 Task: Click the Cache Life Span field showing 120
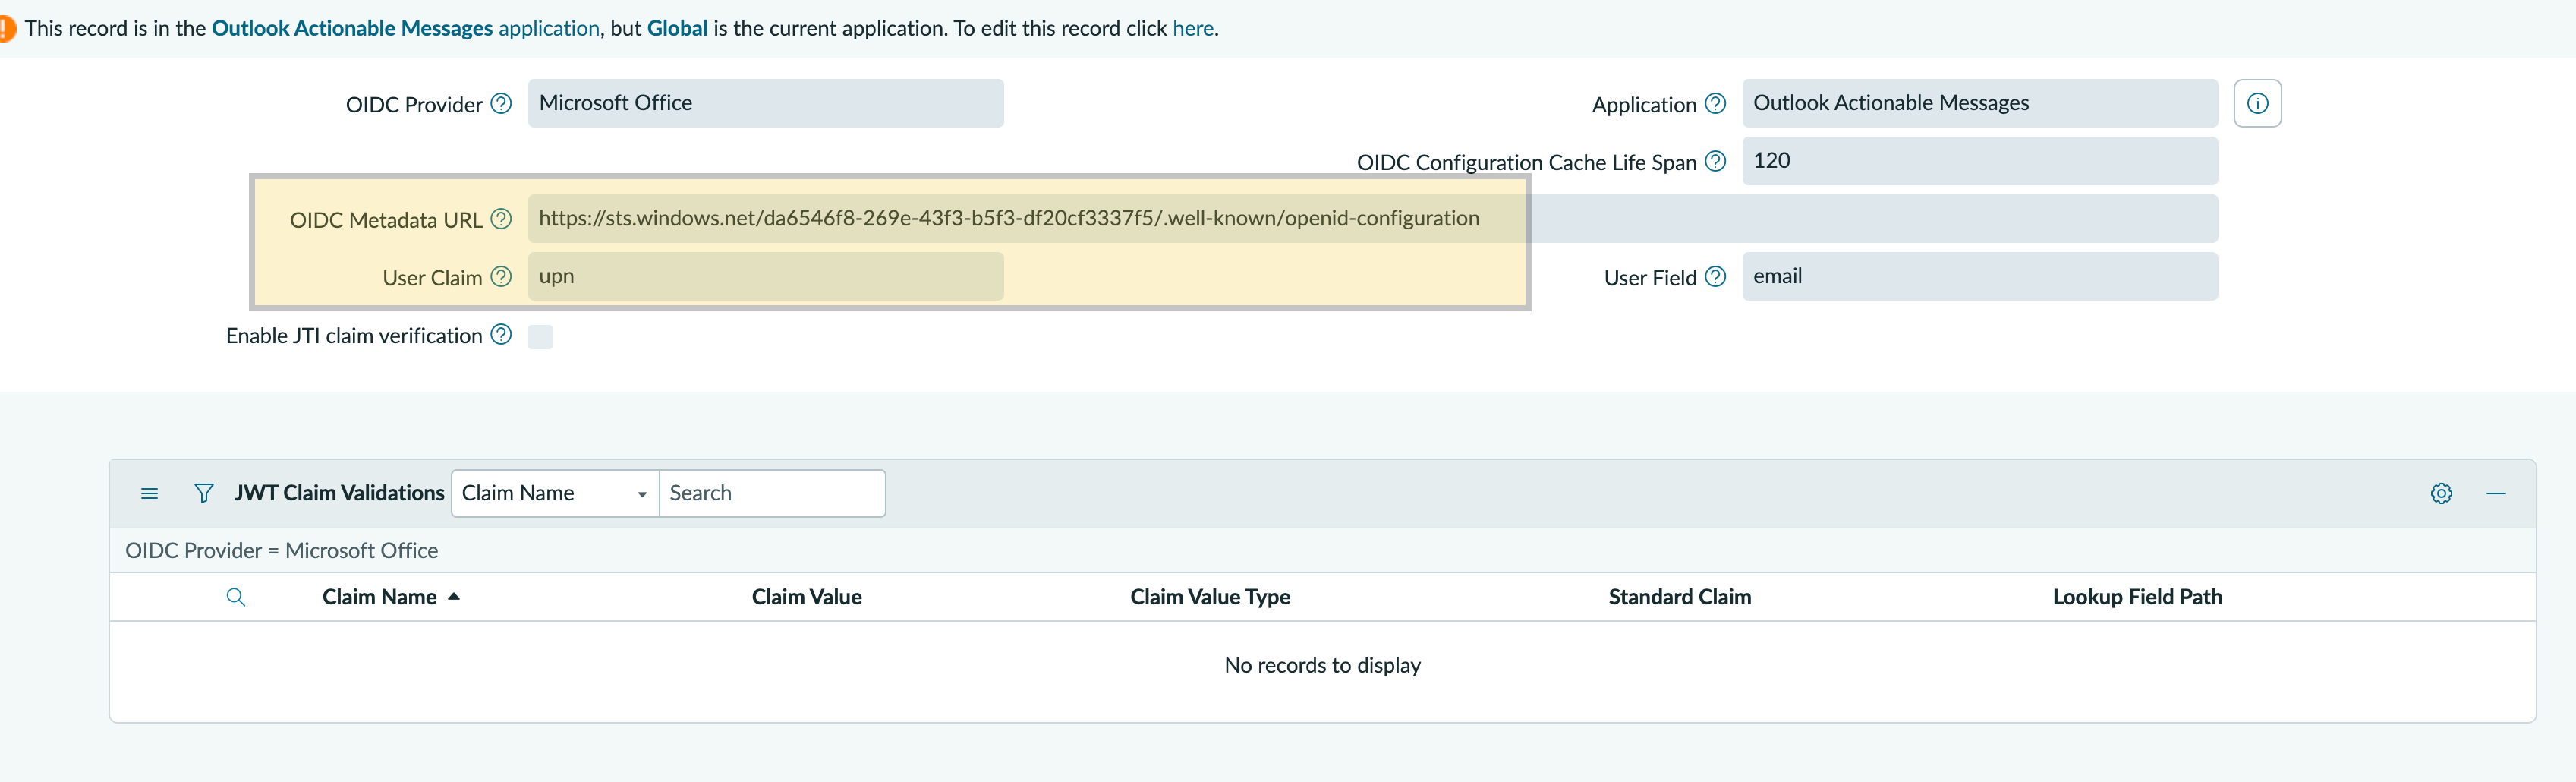point(1979,161)
